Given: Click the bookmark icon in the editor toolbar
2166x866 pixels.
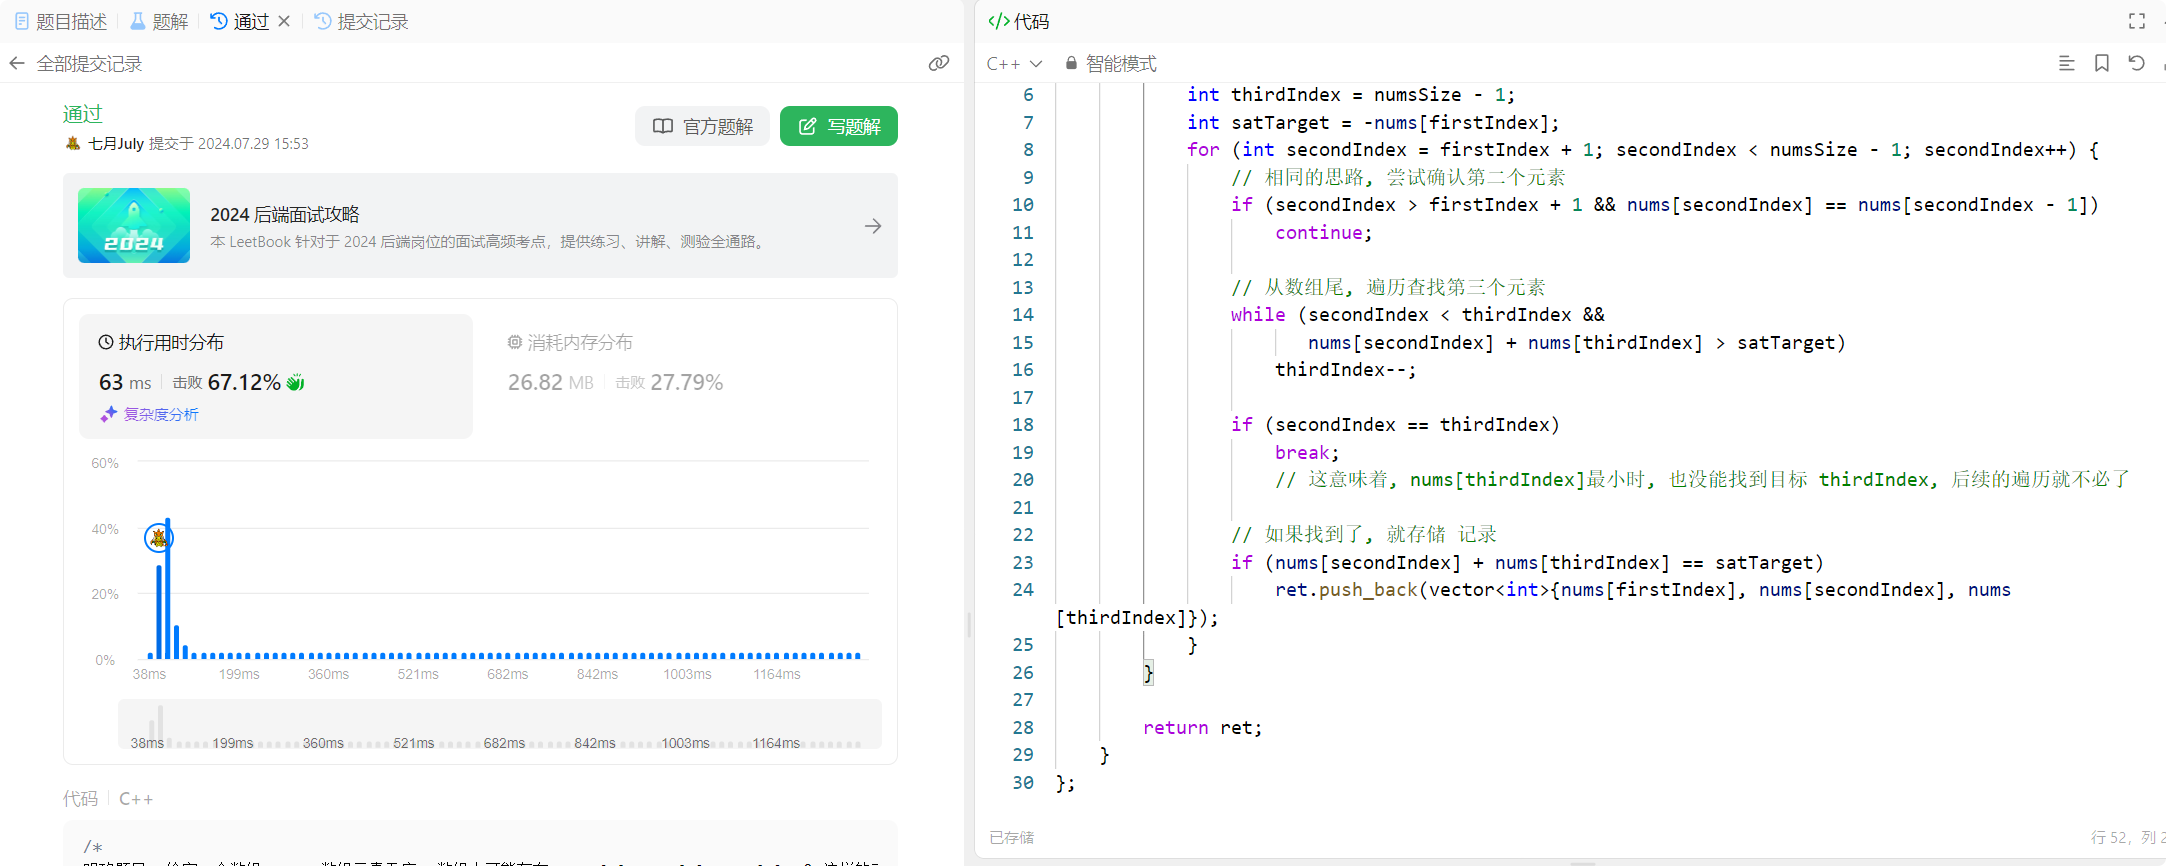Looking at the screenshot, I should [x=2102, y=63].
